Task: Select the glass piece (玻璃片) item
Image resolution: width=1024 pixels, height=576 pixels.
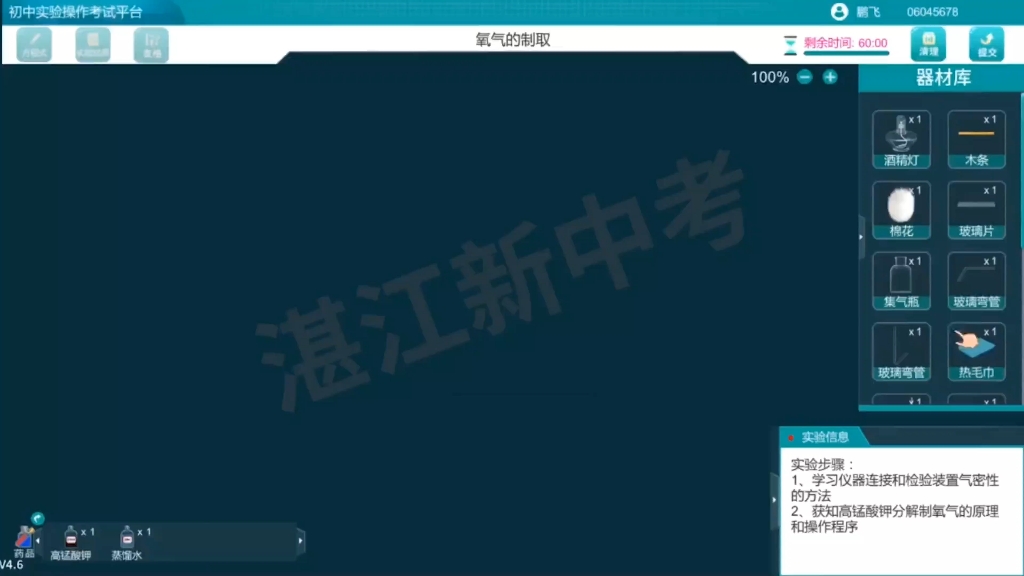Action: point(976,209)
